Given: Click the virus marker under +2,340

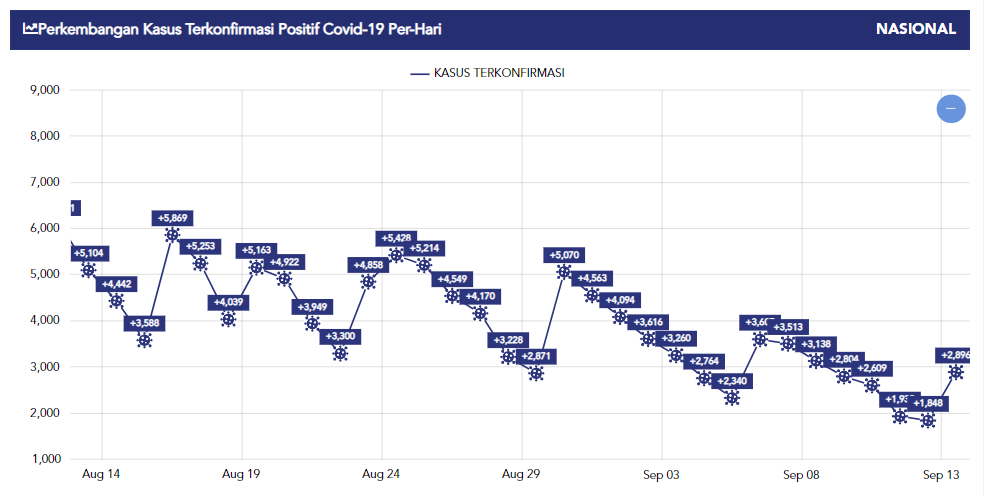Looking at the screenshot, I should click(x=732, y=398).
